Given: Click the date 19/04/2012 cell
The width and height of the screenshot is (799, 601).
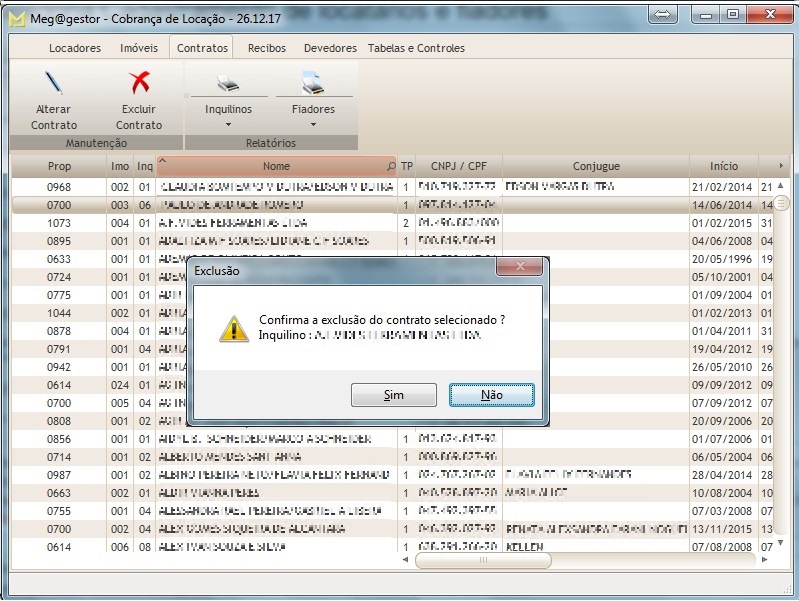Looking at the screenshot, I should (722, 349).
